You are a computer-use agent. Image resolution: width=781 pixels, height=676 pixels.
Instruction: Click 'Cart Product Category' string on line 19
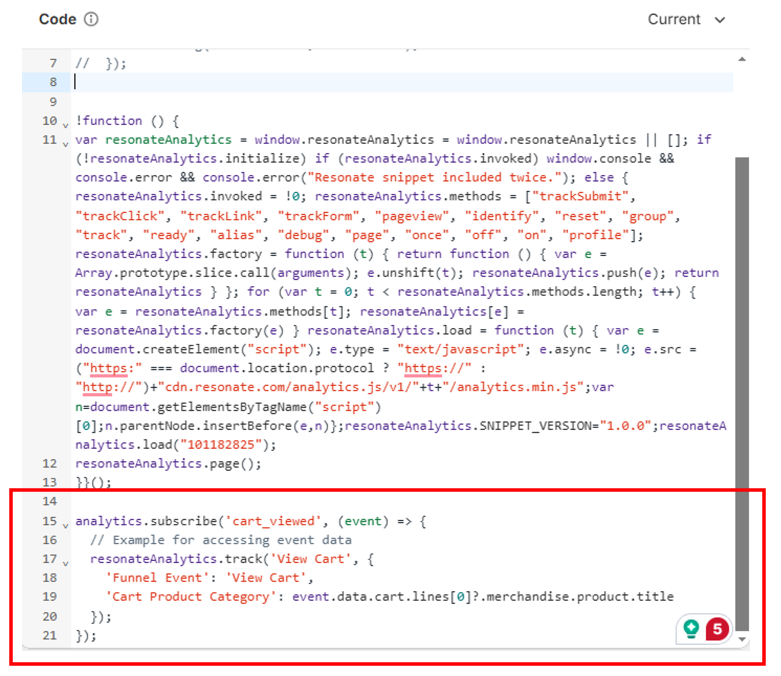191,597
